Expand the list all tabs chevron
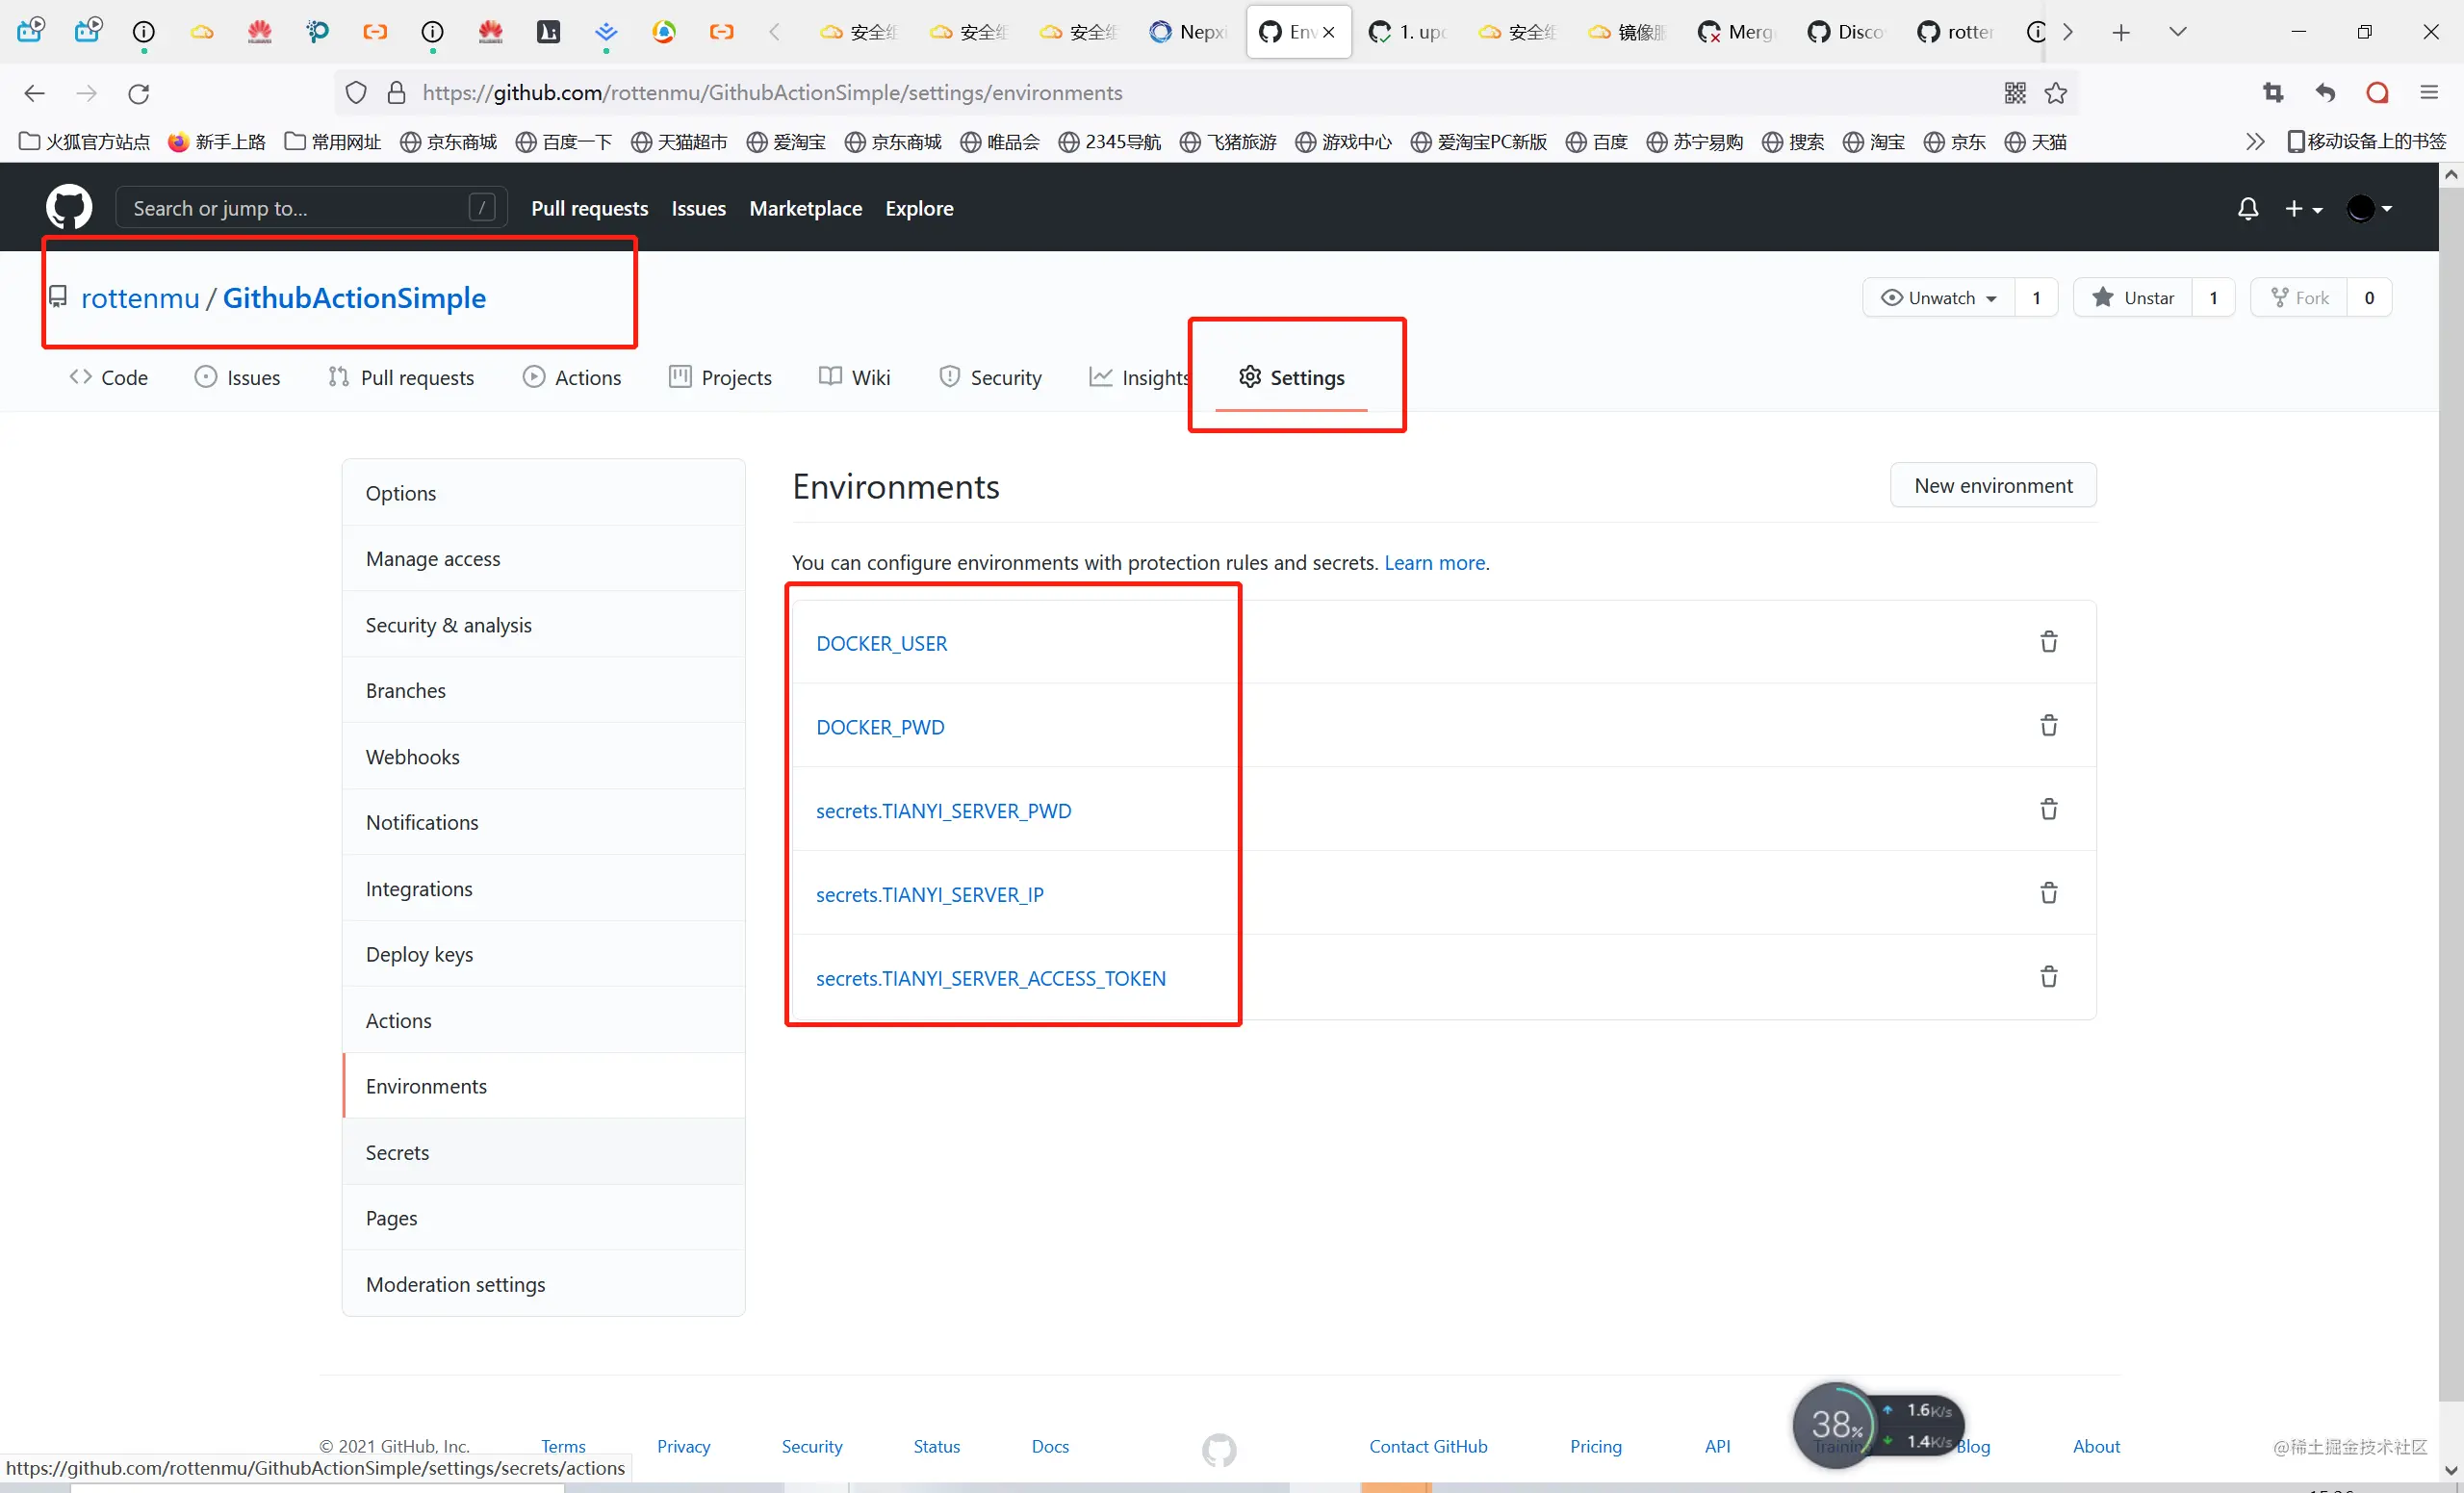Viewport: 2464px width, 1493px height. click(2177, 32)
